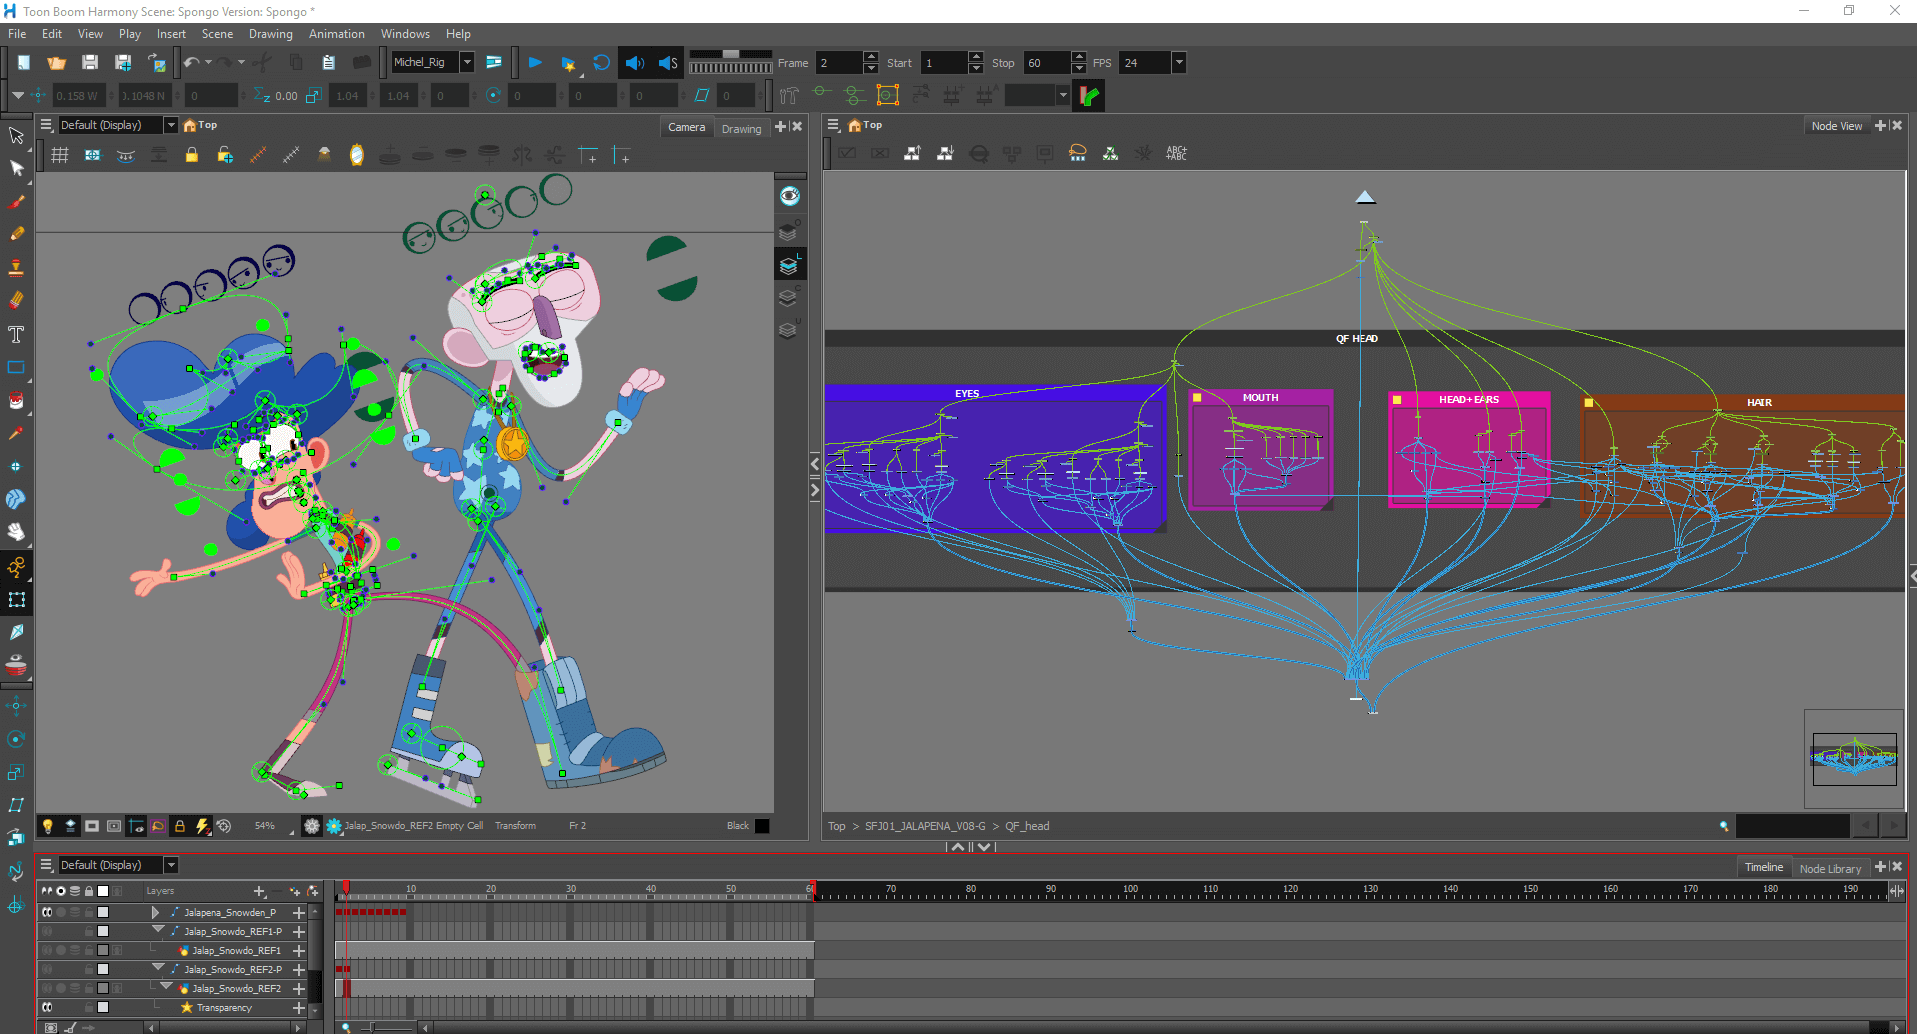Toggle sound playback speaker icon
1917x1034 pixels.
tap(634, 63)
